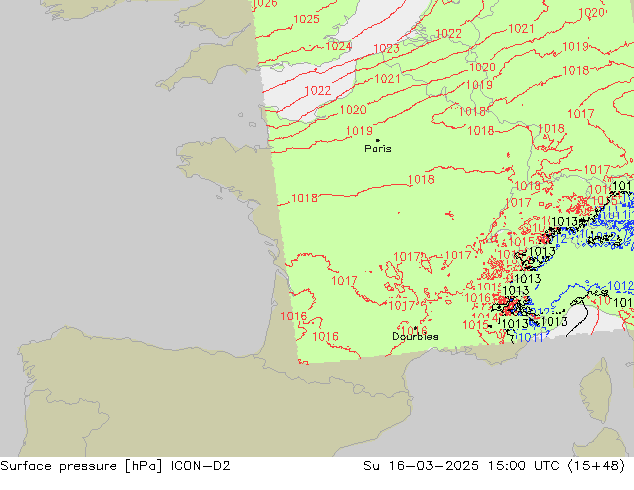Click the date 'Su 16-03-2025' text

click(x=421, y=466)
